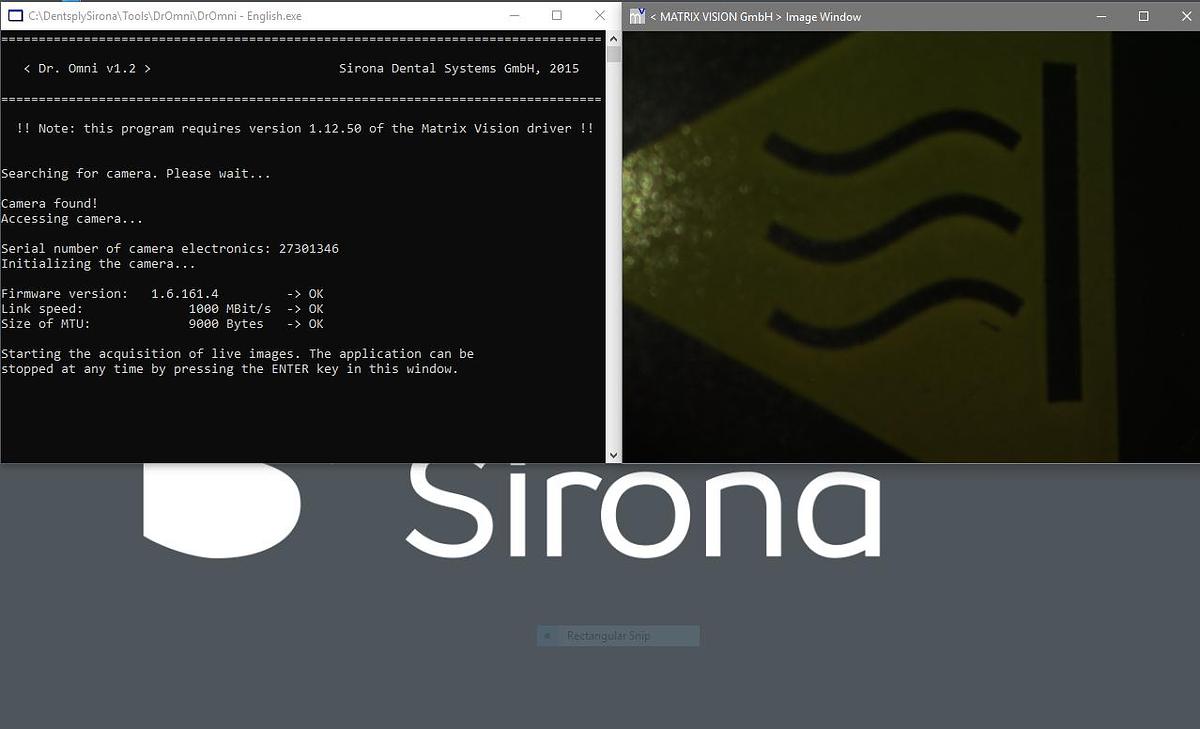Minimize the DrOmni console window

pyautogui.click(x=514, y=16)
